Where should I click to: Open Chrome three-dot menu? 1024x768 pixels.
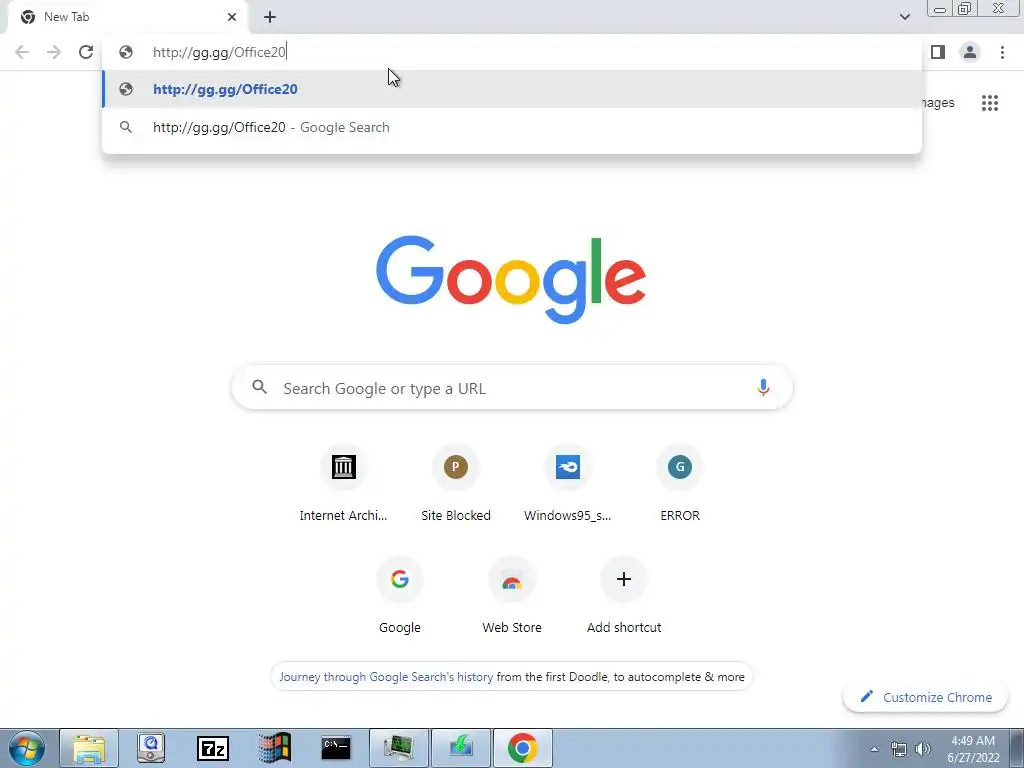click(x=1002, y=52)
